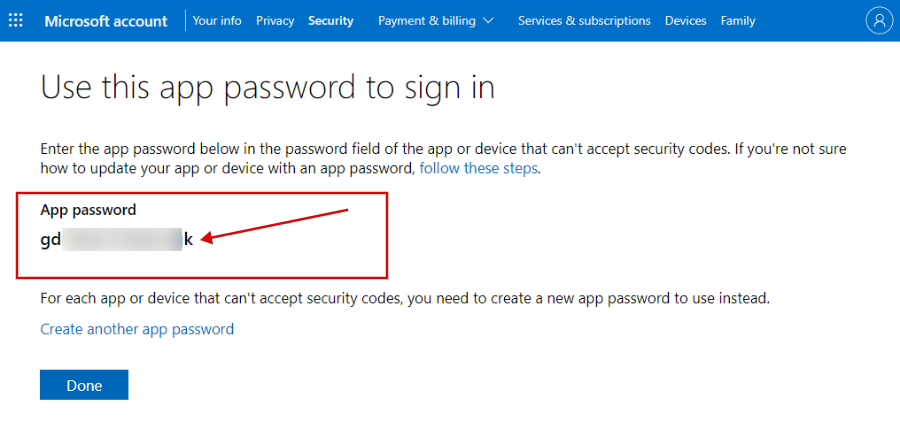
Task: Click the bold App password label
Action: coord(88,210)
